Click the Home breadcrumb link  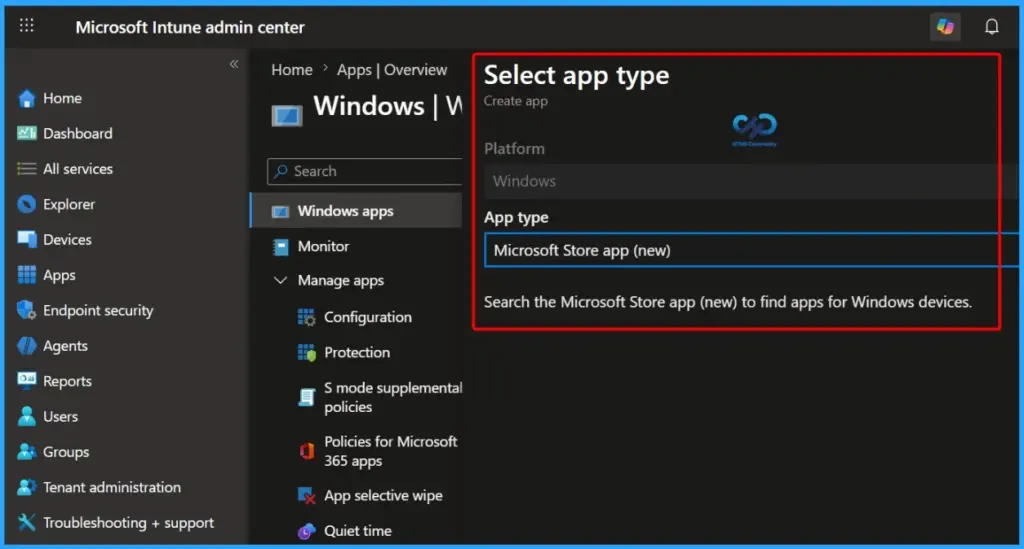click(292, 70)
